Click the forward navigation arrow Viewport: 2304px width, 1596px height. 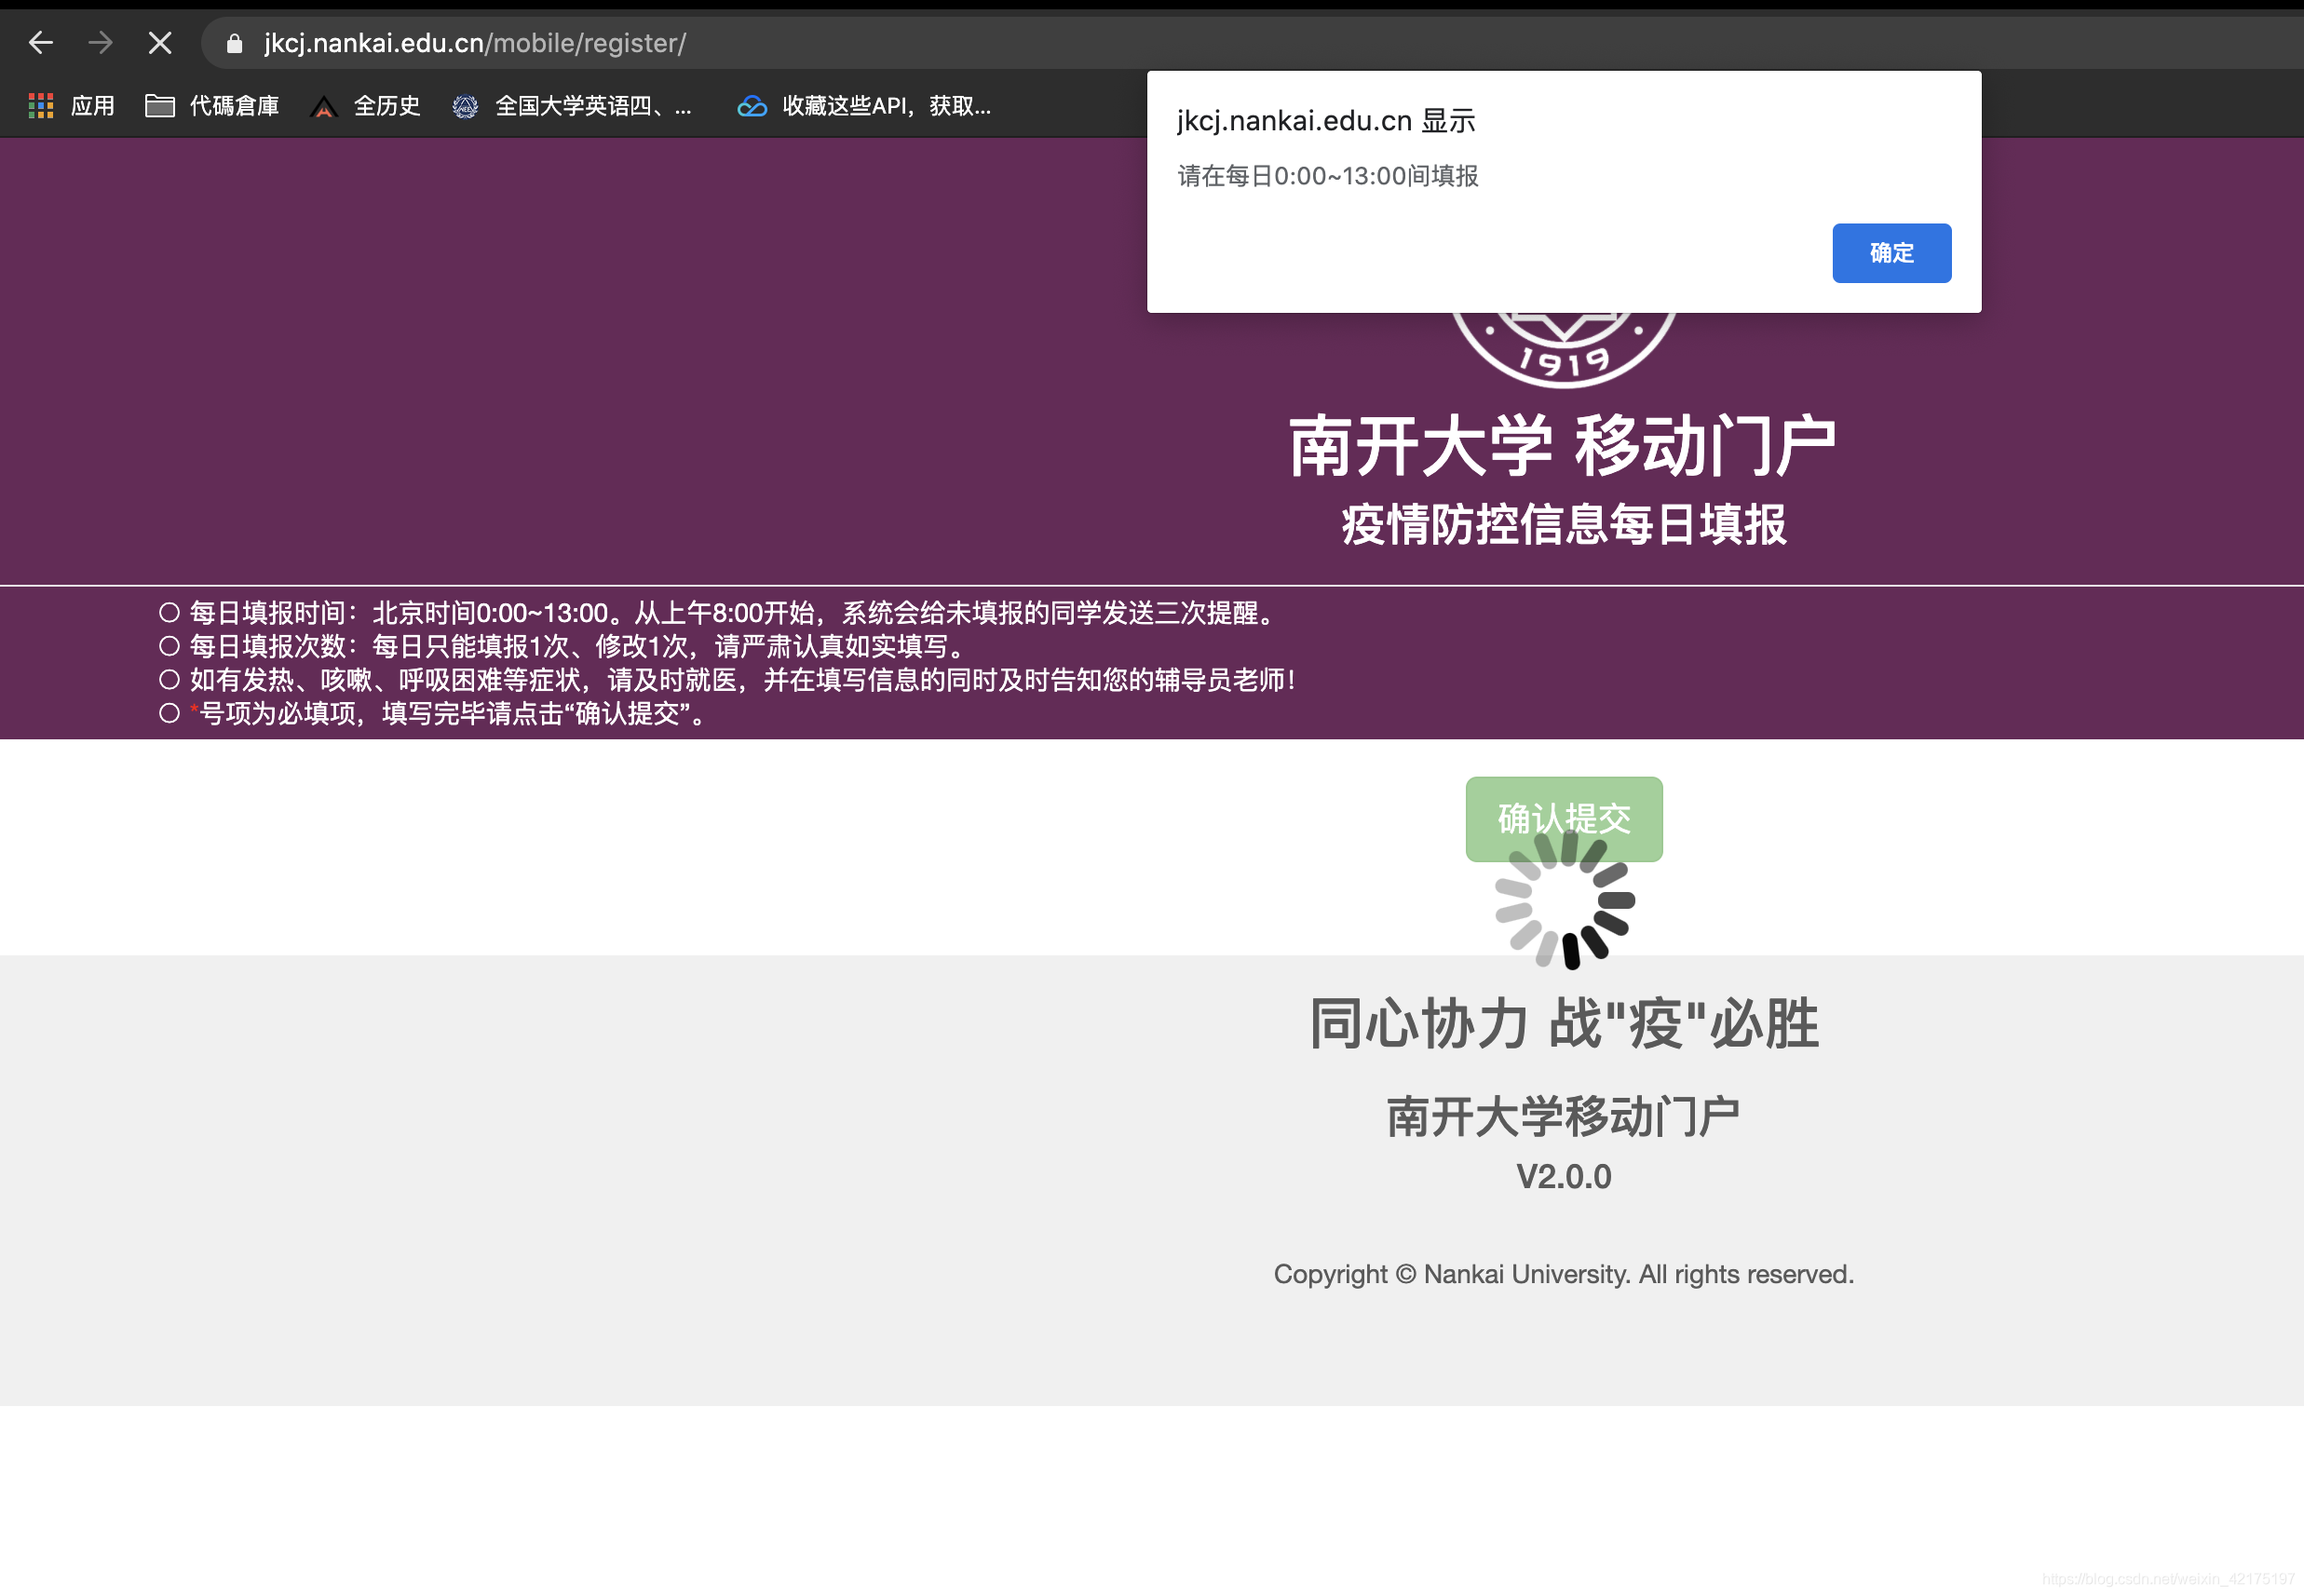click(x=100, y=42)
